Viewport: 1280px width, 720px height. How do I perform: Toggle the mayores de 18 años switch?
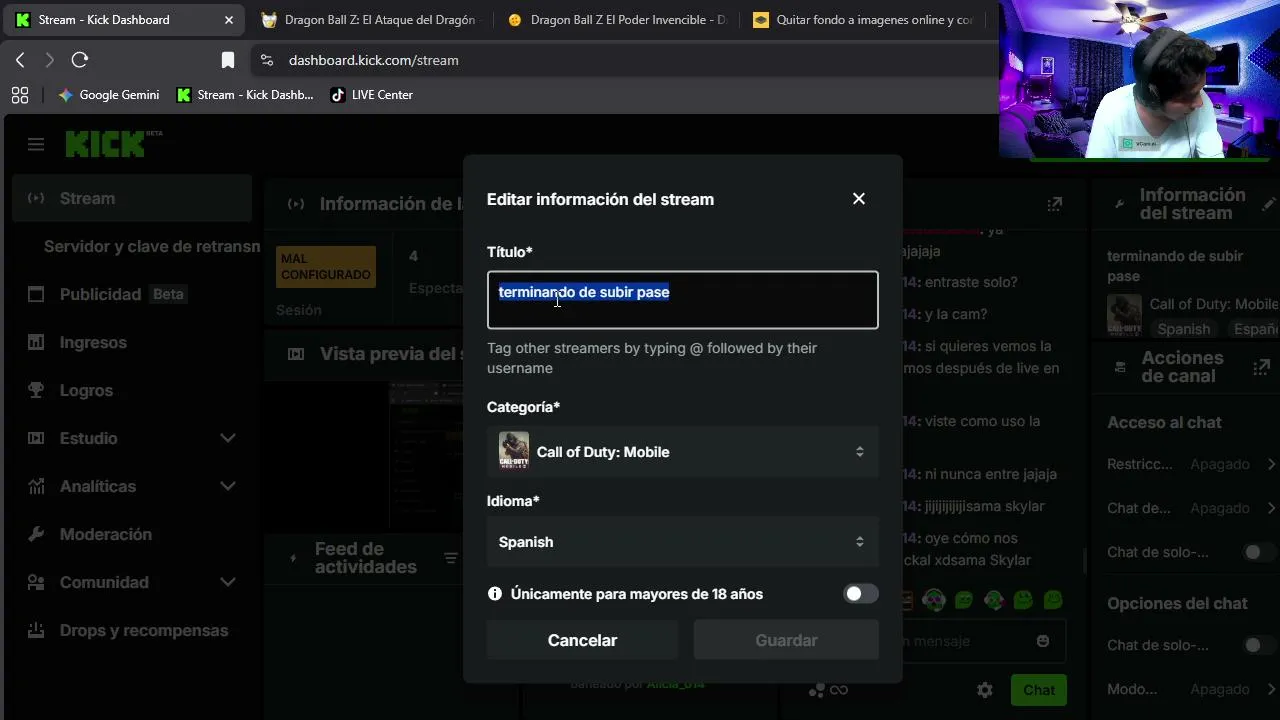pyautogui.click(x=860, y=594)
